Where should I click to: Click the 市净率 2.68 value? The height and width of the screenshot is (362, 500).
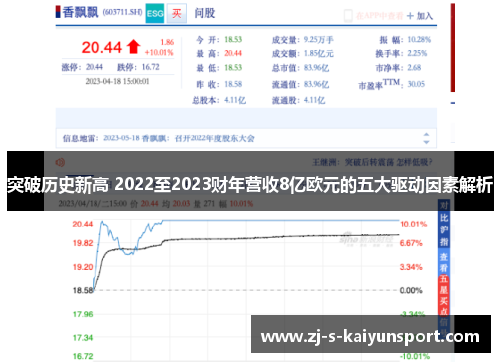[414, 68]
